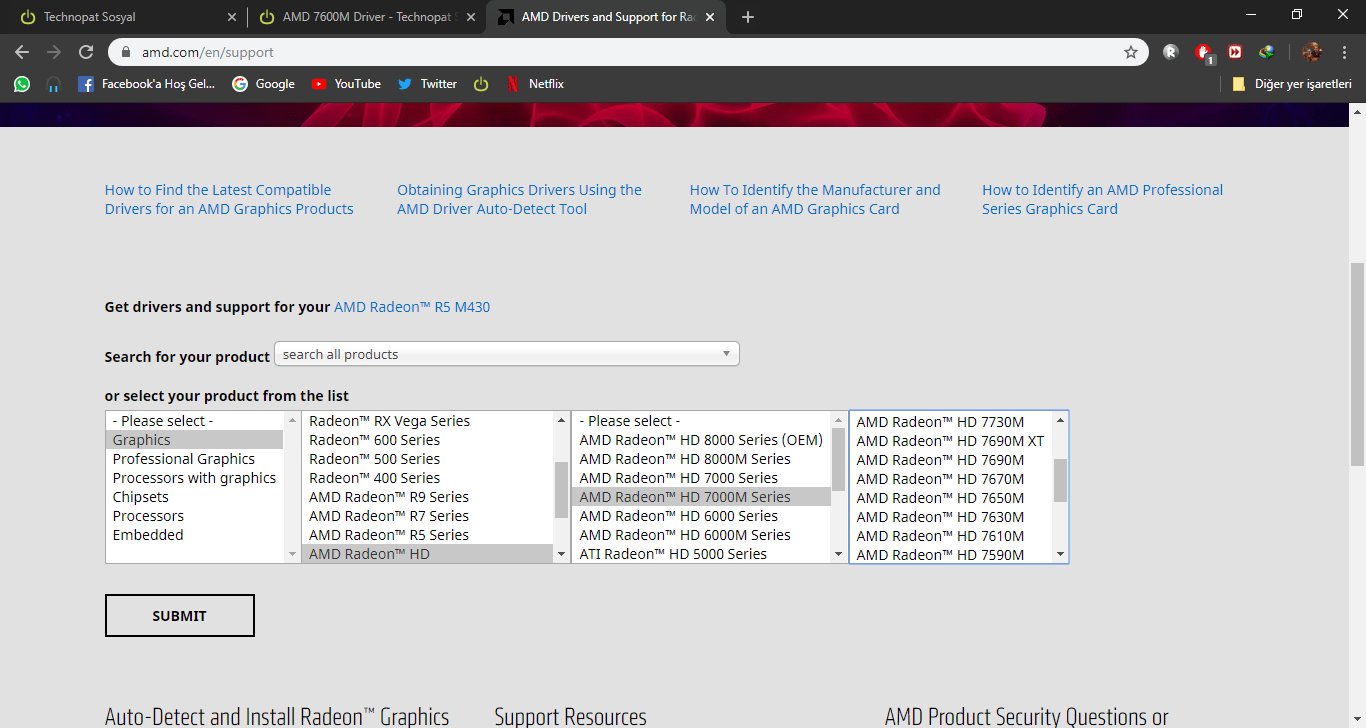The image size is (1366, 728).
Task: Click the down arrow of the product series list
Action: pos(560,554)
